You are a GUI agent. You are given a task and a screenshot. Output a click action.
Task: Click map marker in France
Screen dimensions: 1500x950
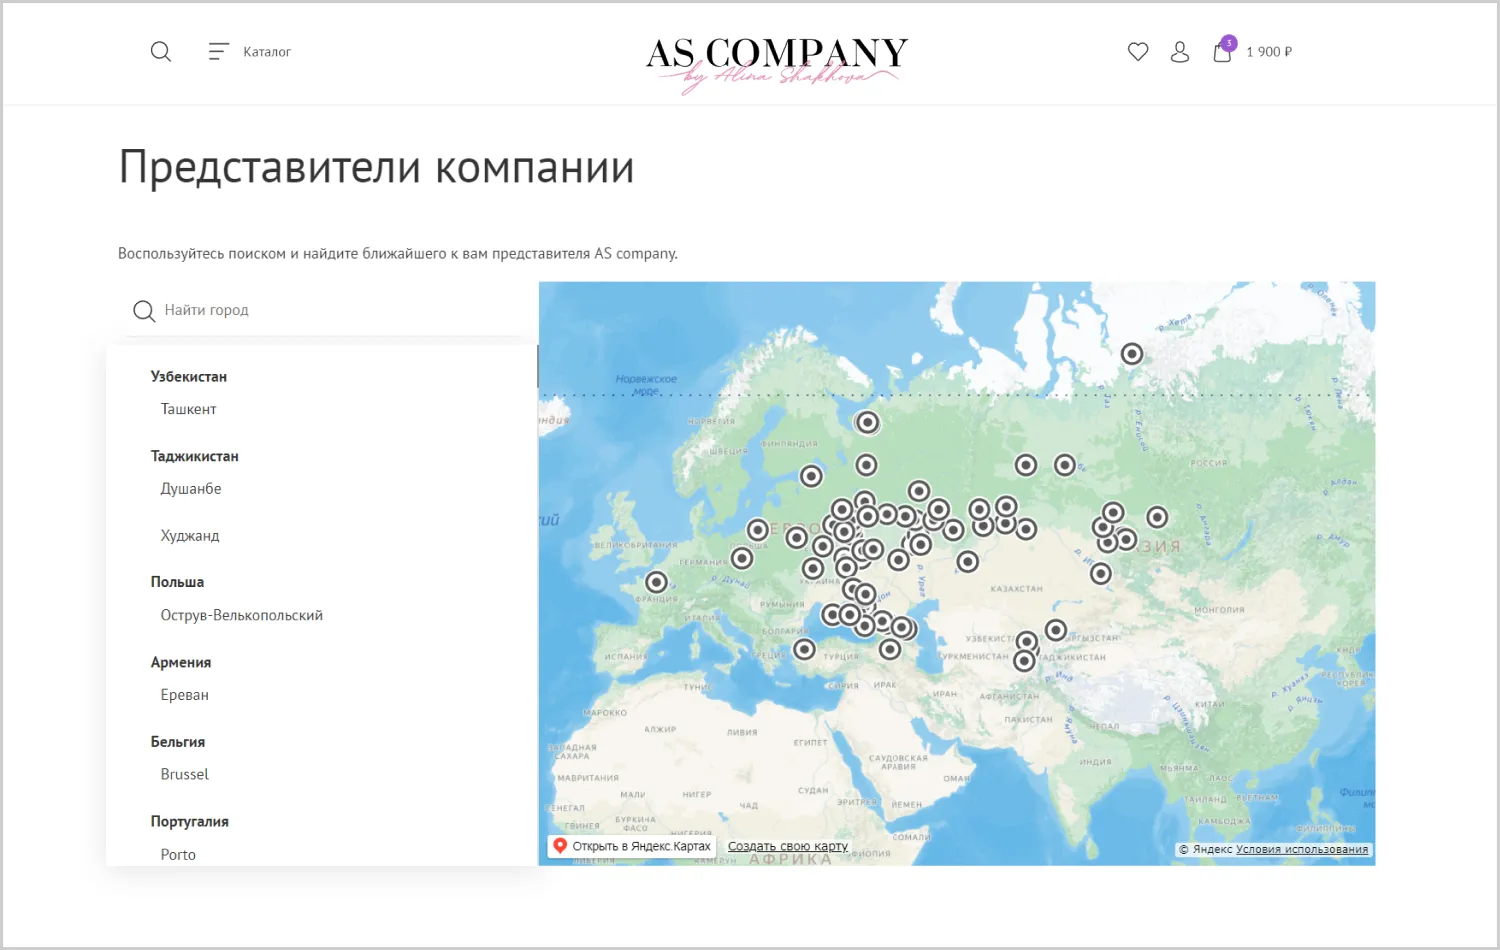[x=656, y=582]
